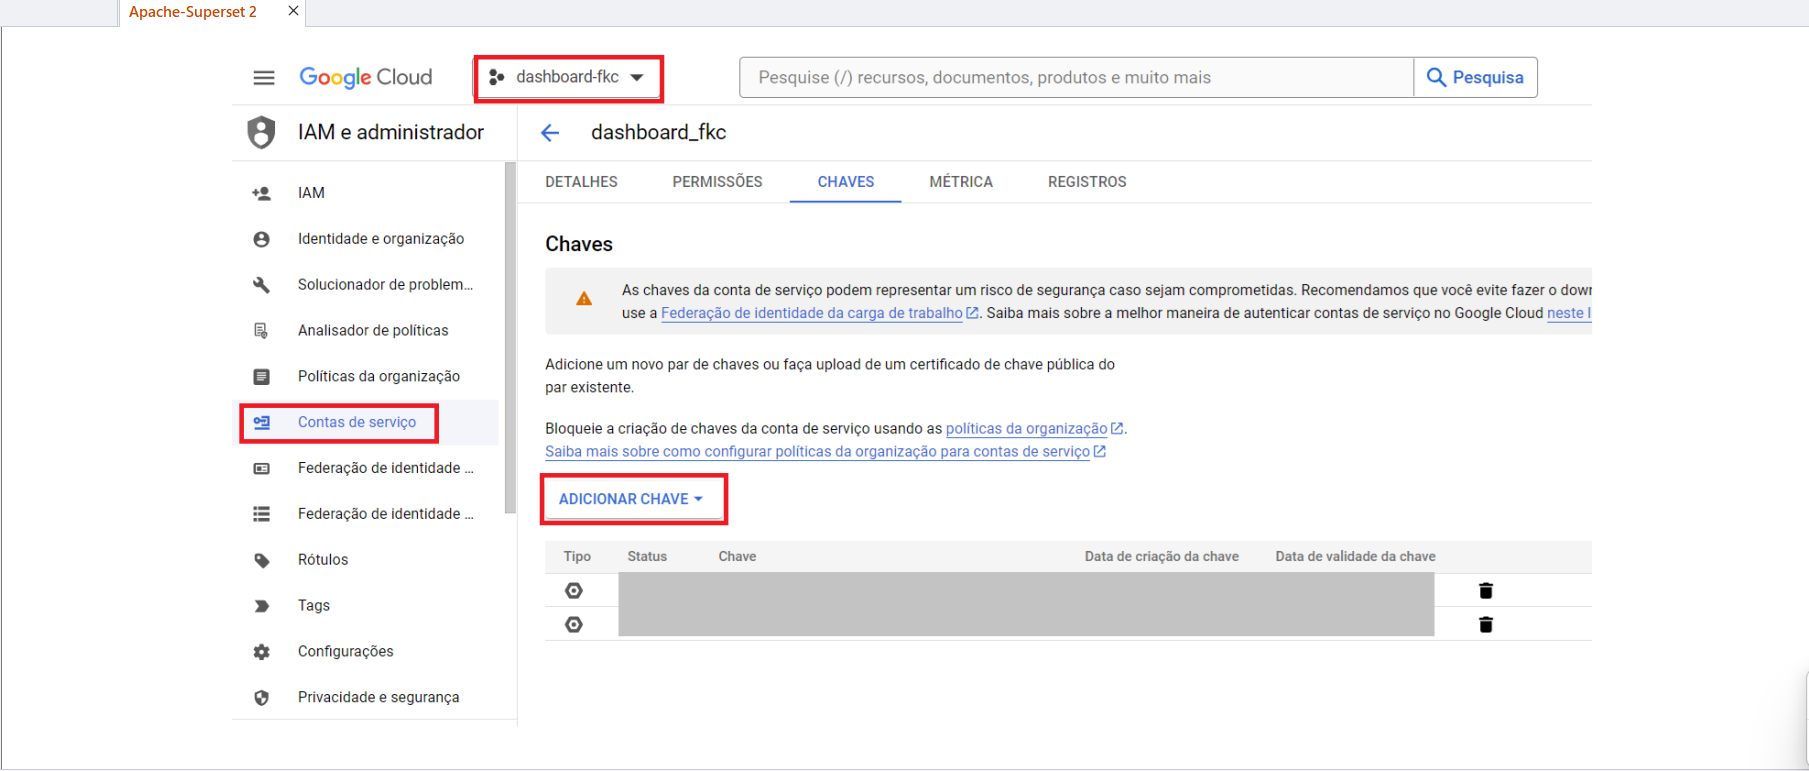Screen dimensions: 1809x771
Task: Click the back arrow beside dashboard_fkc
Action: coord(550,133)
